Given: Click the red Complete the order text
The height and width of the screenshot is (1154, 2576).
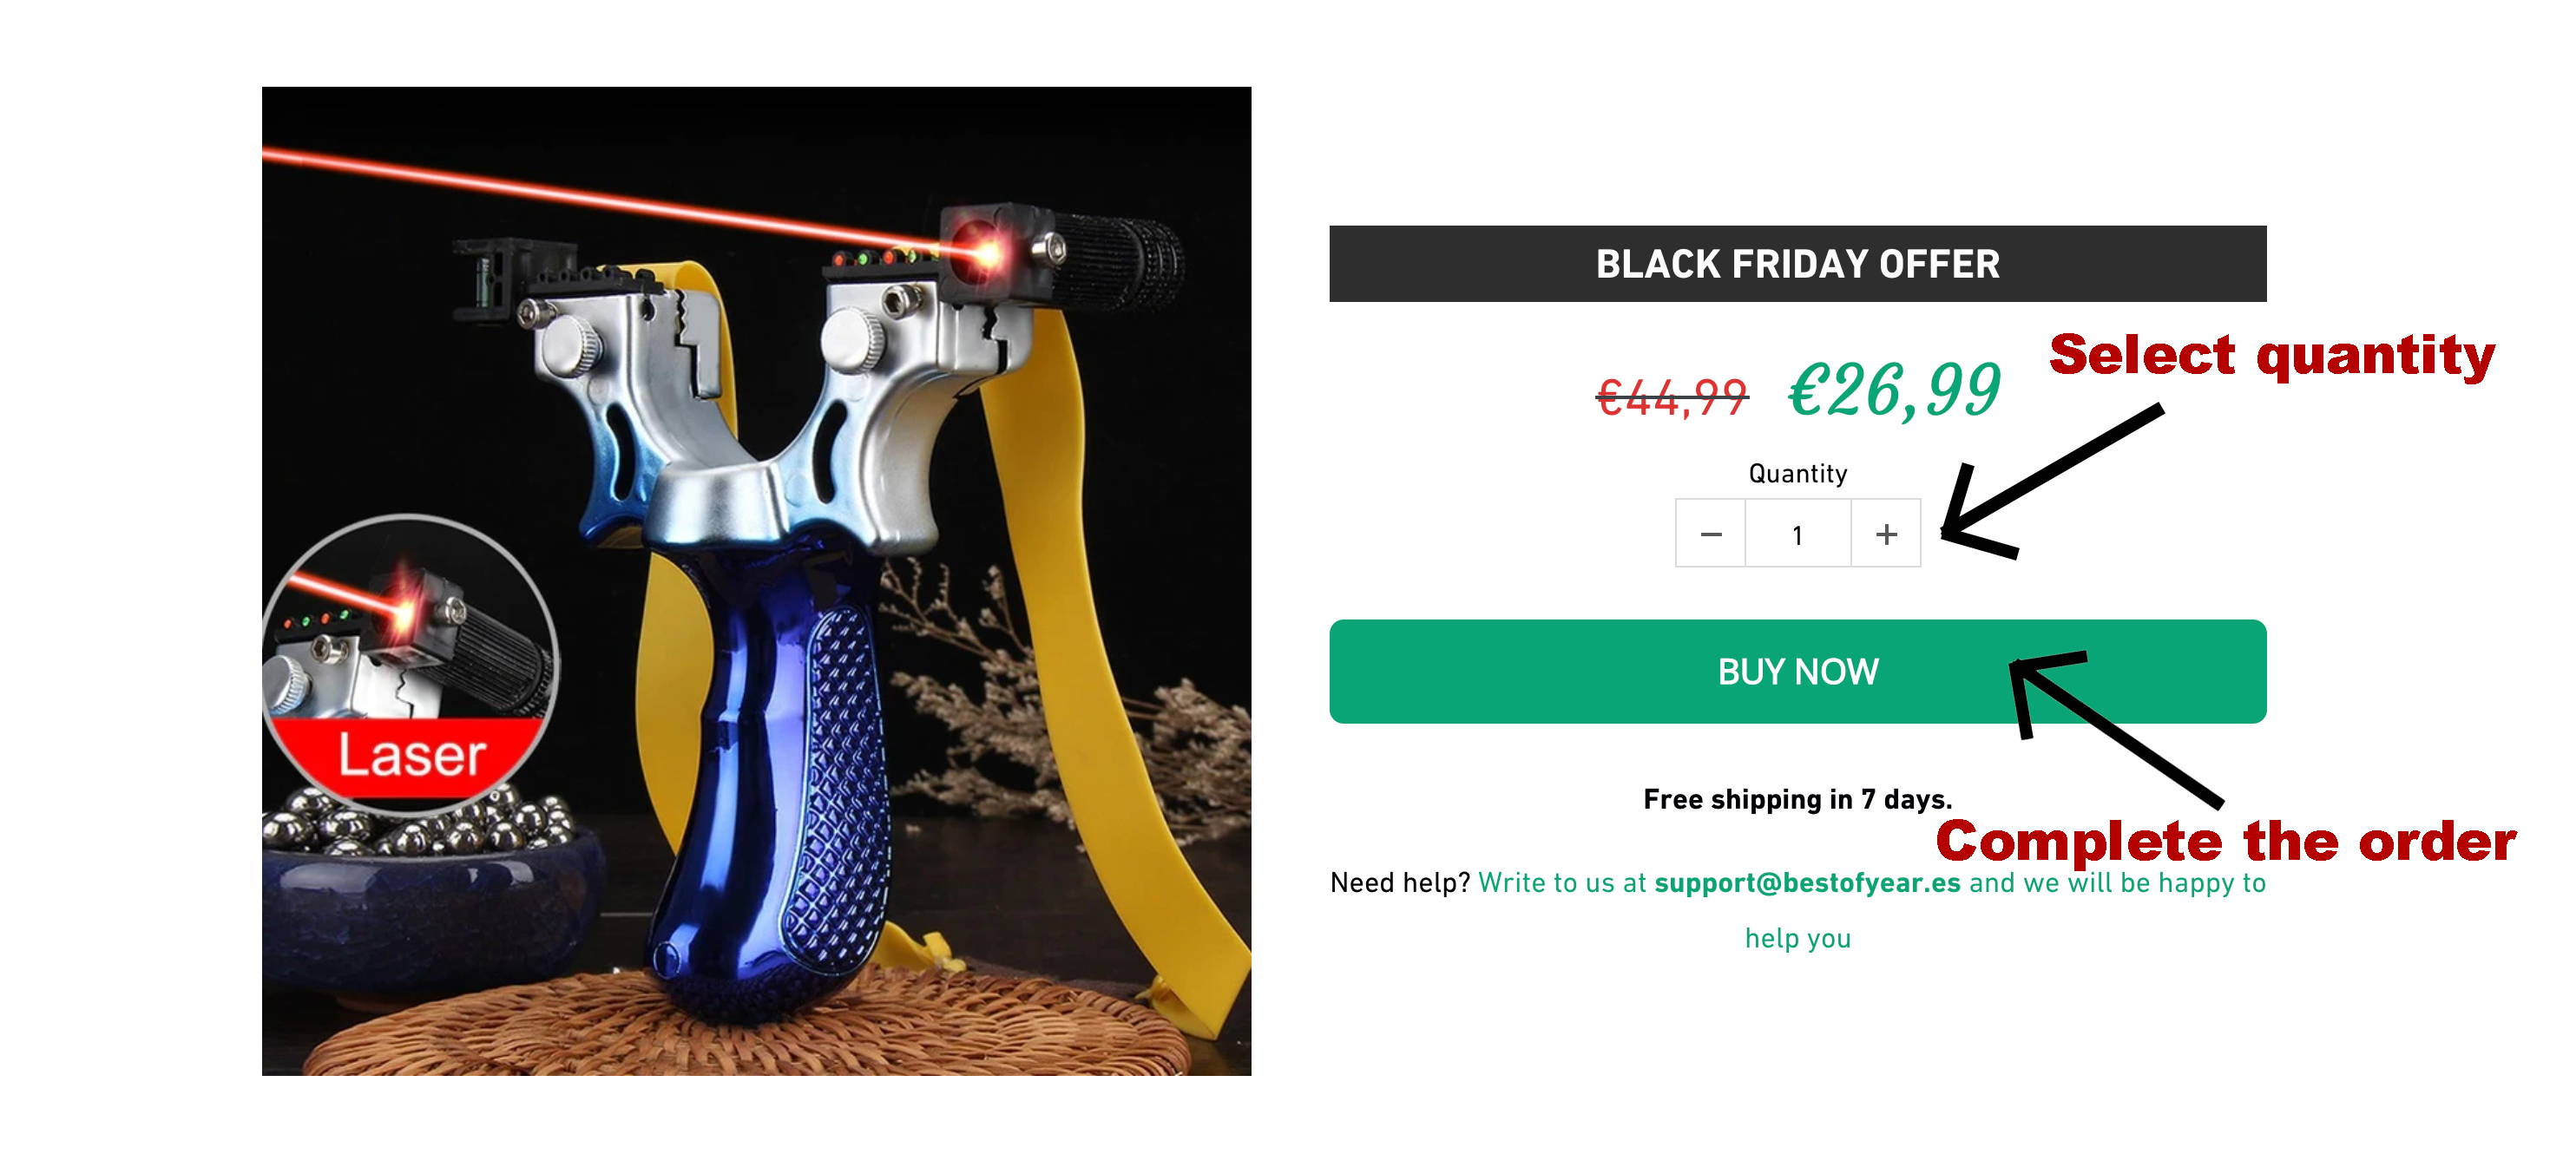Looking at the screenshot, I should click(x=2226, y=841).
